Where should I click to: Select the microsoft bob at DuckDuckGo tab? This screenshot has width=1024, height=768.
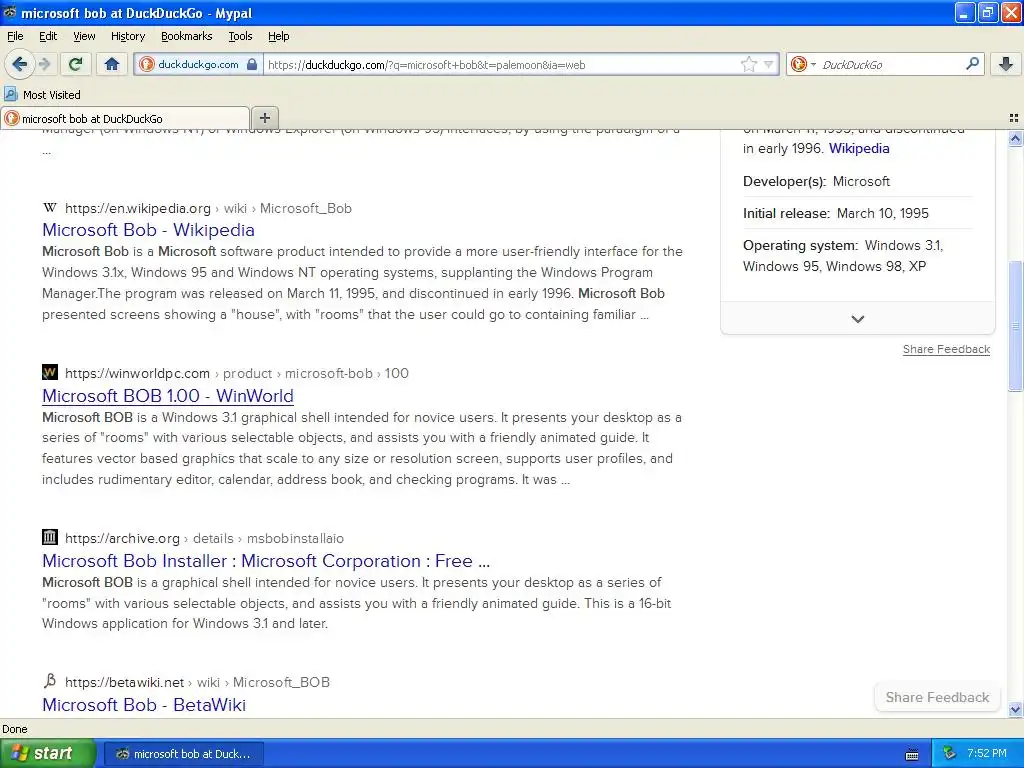point(125,118)
